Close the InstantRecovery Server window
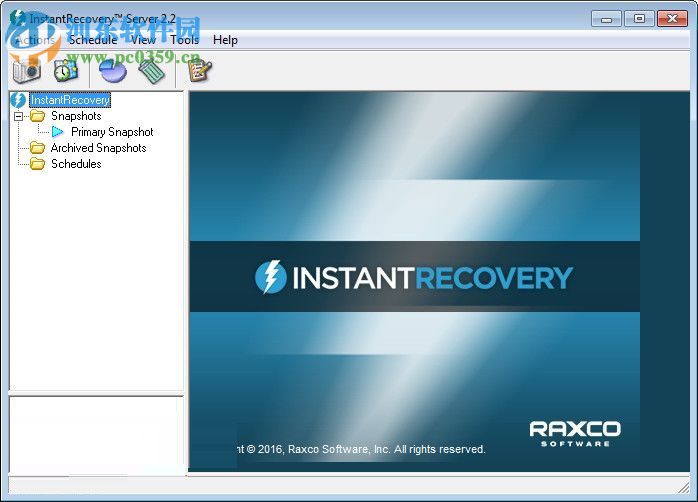The width and height of the screenshot is (698, 502). 672,19
